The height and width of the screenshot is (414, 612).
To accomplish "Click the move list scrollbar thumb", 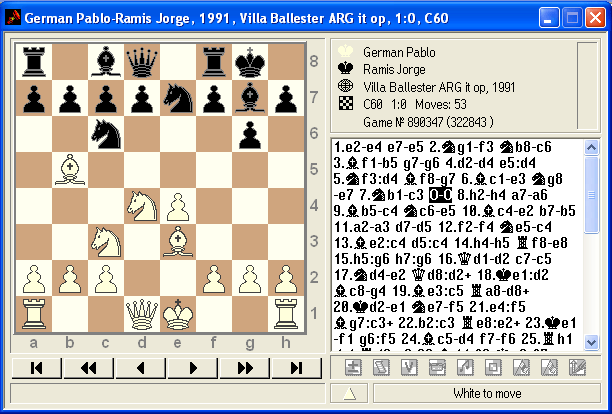I will tap(591, 194).
